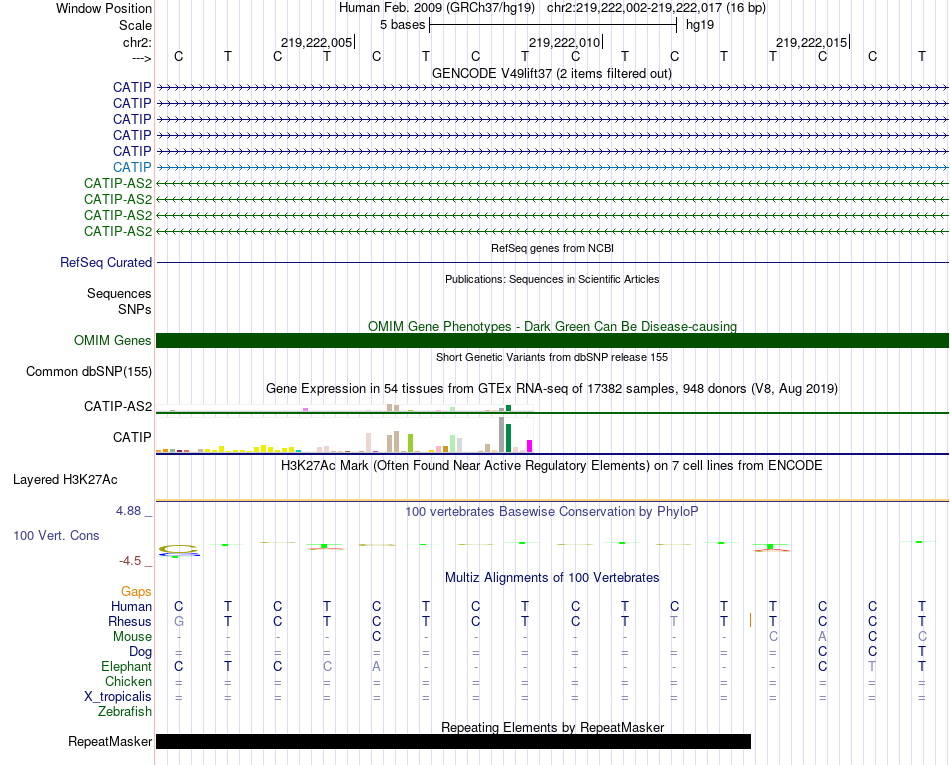
Task: Click the Mouse alignment row label
Action: [x=132, y=637]
